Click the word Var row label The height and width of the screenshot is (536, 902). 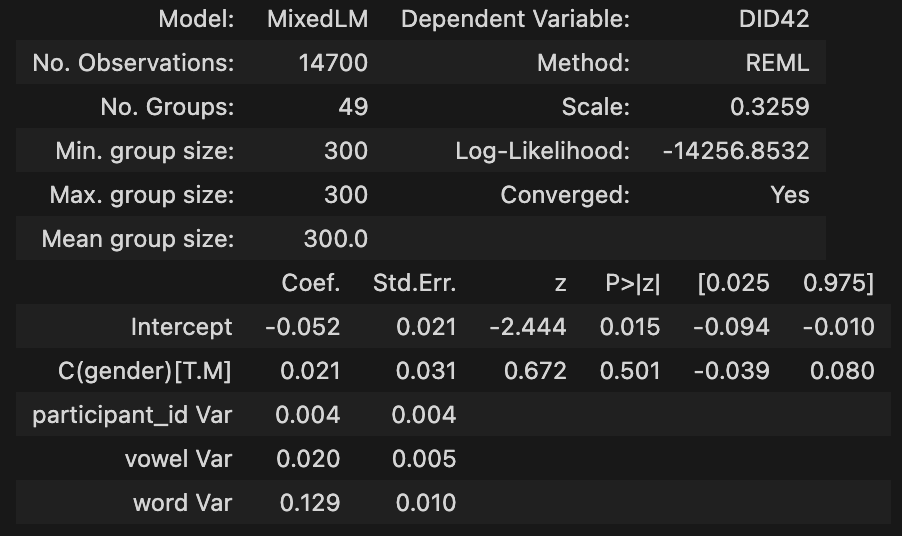182,503
